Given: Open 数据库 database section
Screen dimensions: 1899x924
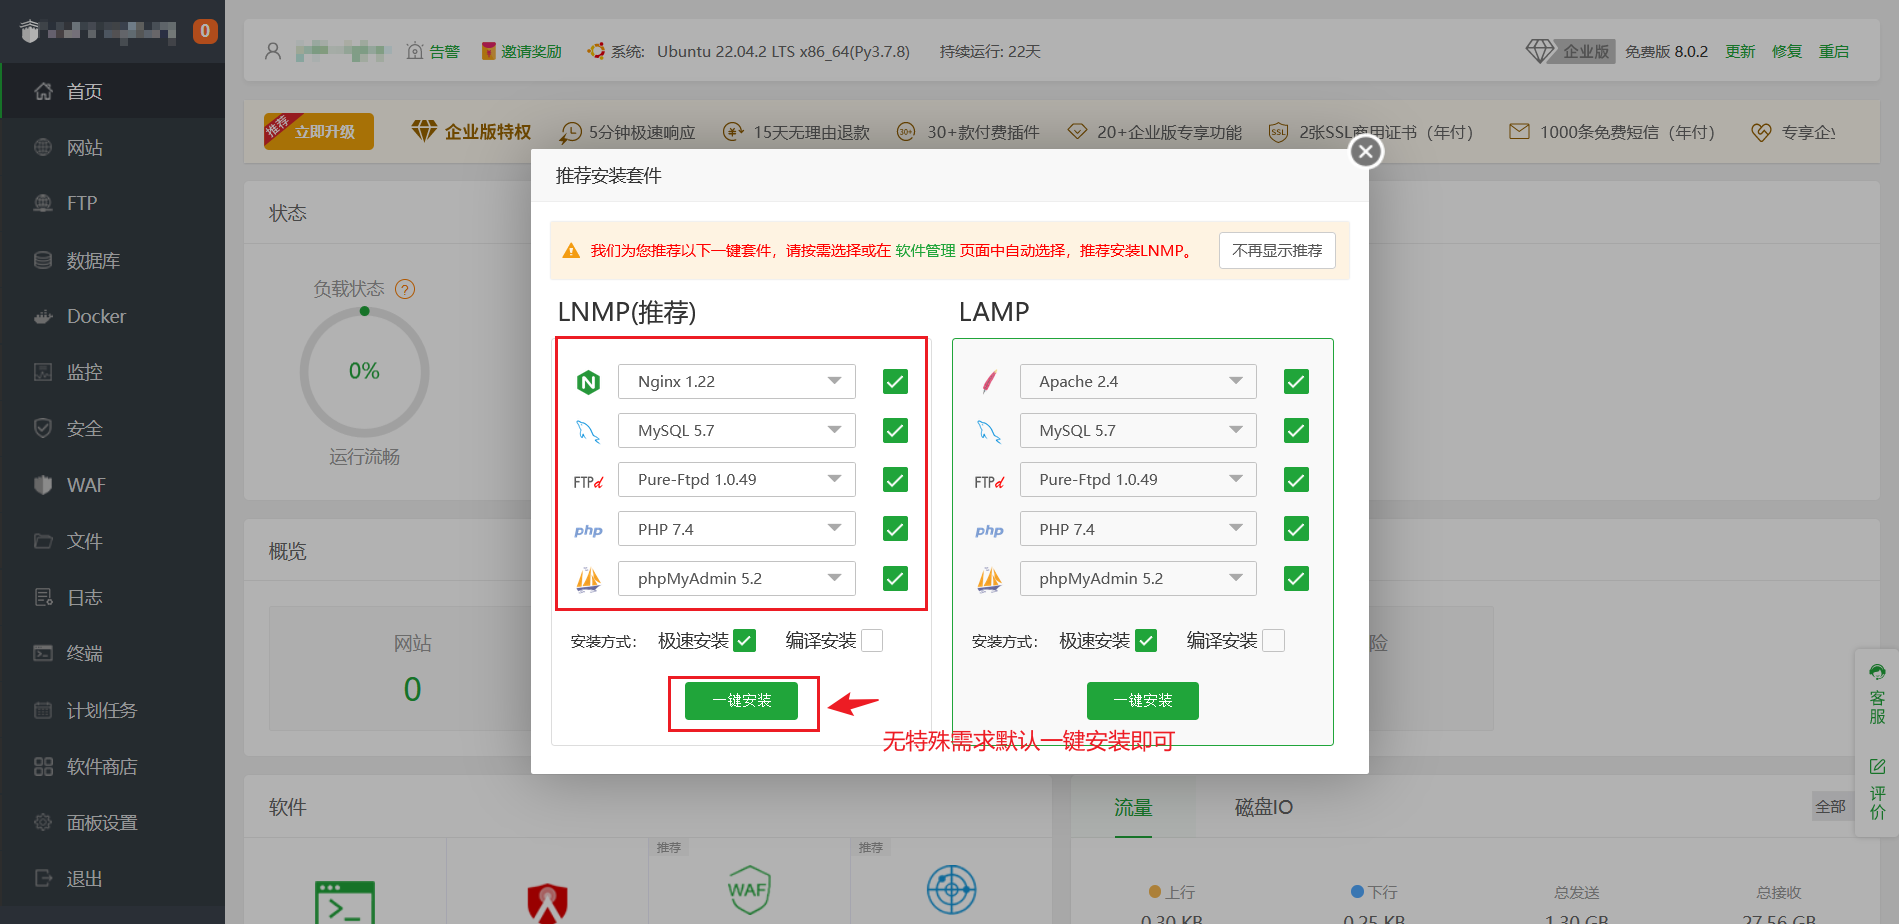Looking at the screenshot, I should point(112,260).
